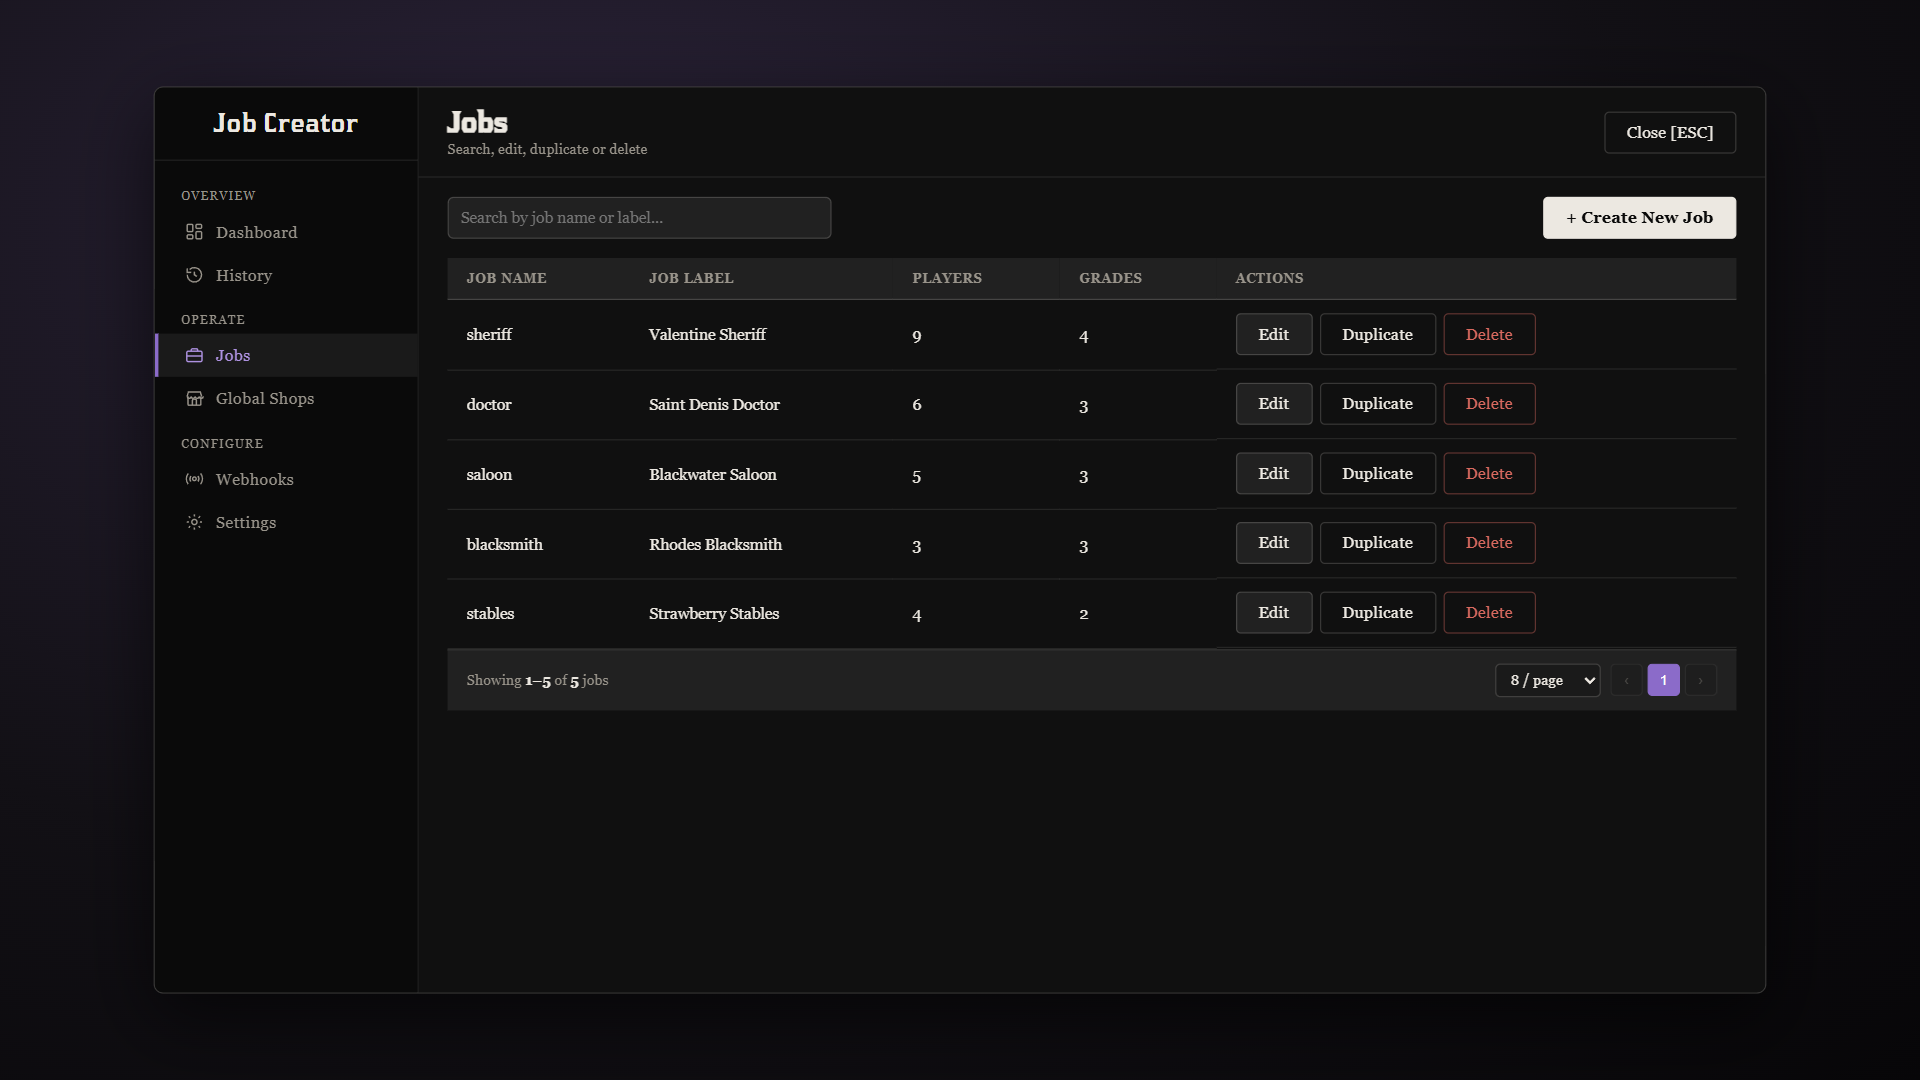Expand the 8 / page dropdown
This screenshot has width=1920, height=1080.
pyautogui.click(x=1547, y=680)
